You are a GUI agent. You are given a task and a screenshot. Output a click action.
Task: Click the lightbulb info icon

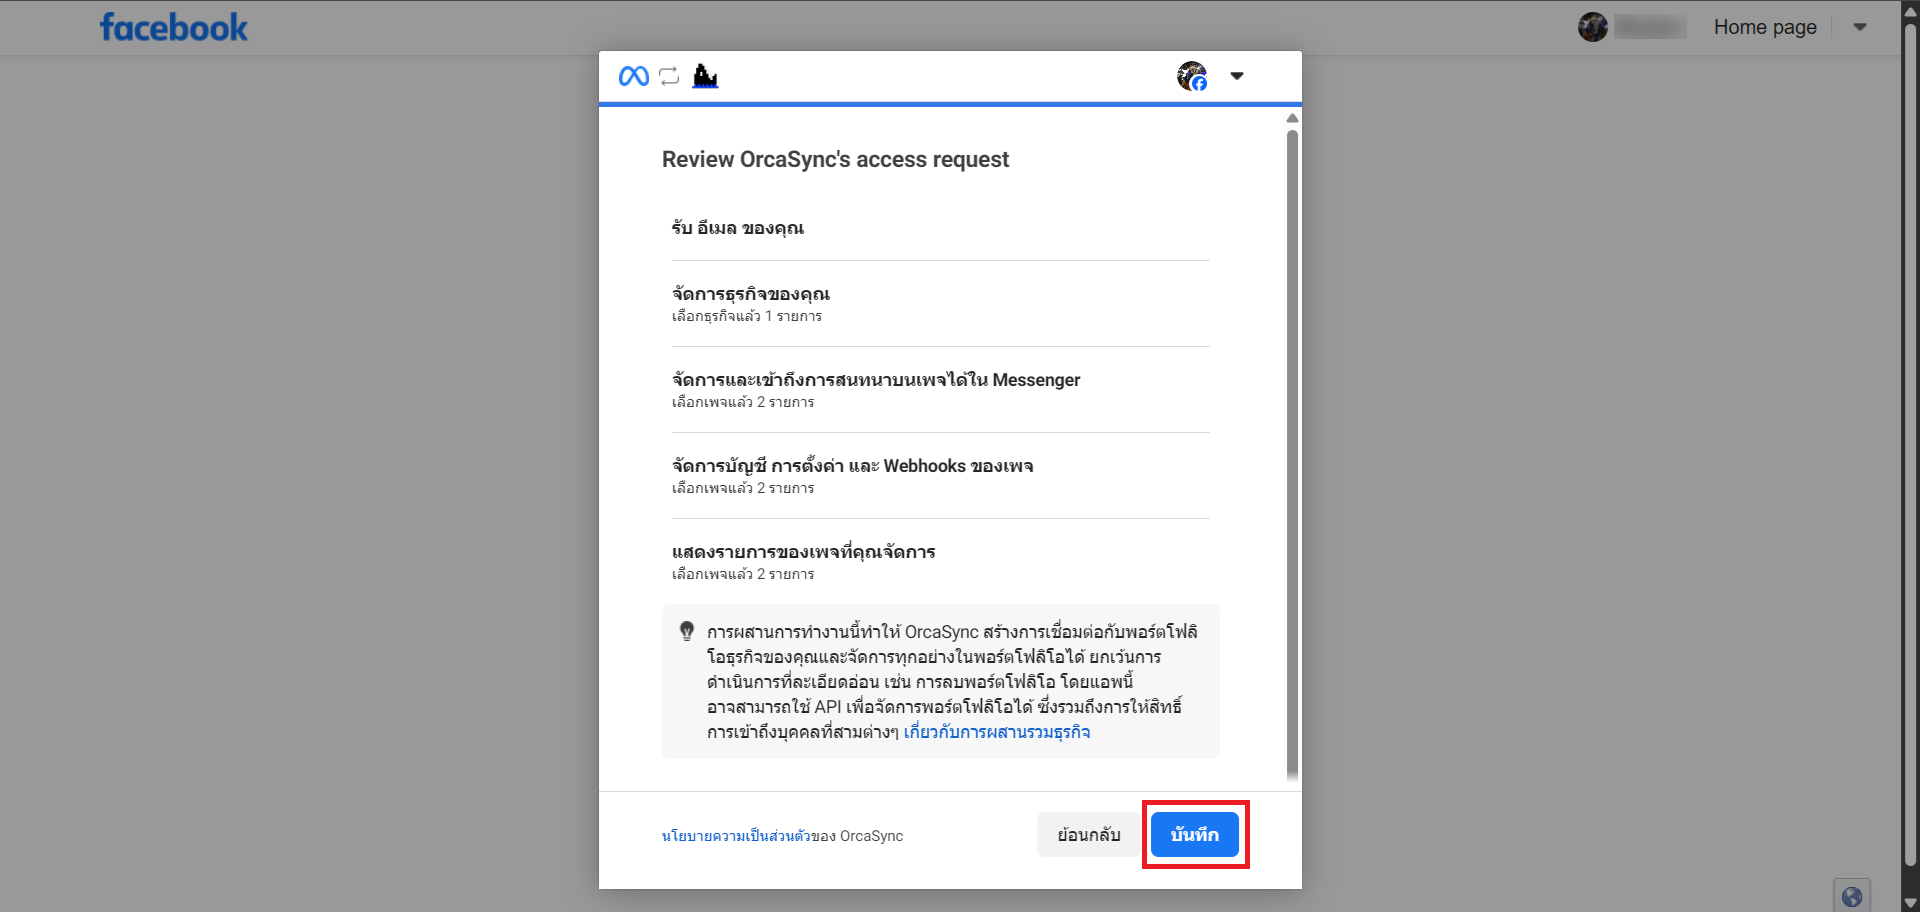[x=687, y=631]
